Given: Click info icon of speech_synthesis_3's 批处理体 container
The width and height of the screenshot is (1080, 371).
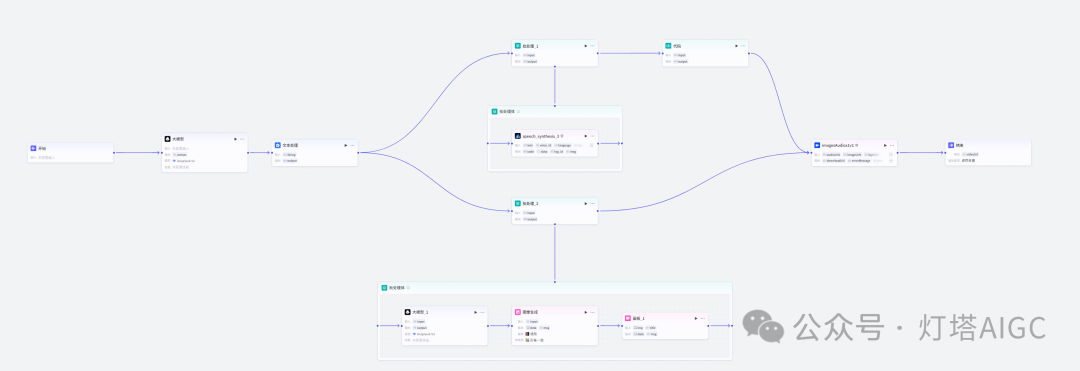Looking at the screenshot, I should (519, 112).
